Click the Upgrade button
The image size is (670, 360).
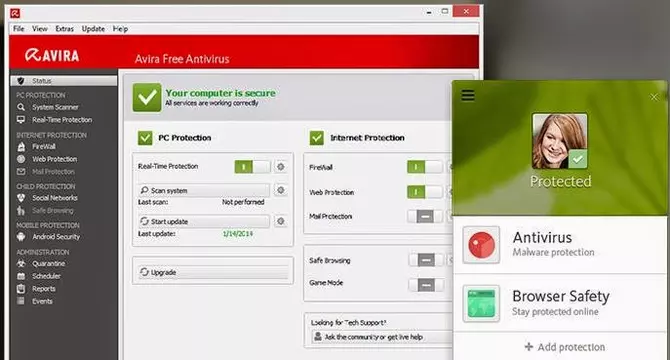tap(213, 272)
